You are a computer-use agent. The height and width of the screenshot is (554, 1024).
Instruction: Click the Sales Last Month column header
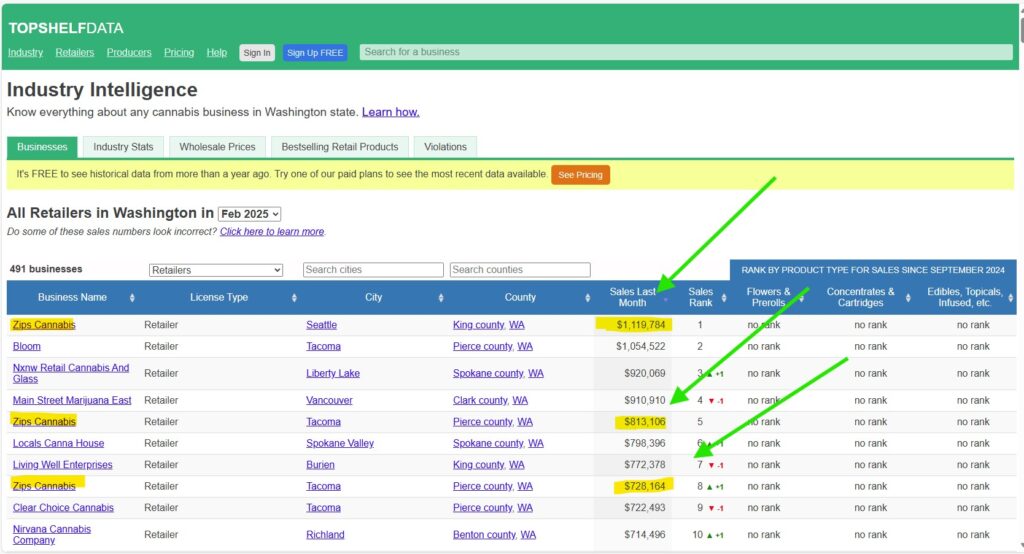click(632, 297)
